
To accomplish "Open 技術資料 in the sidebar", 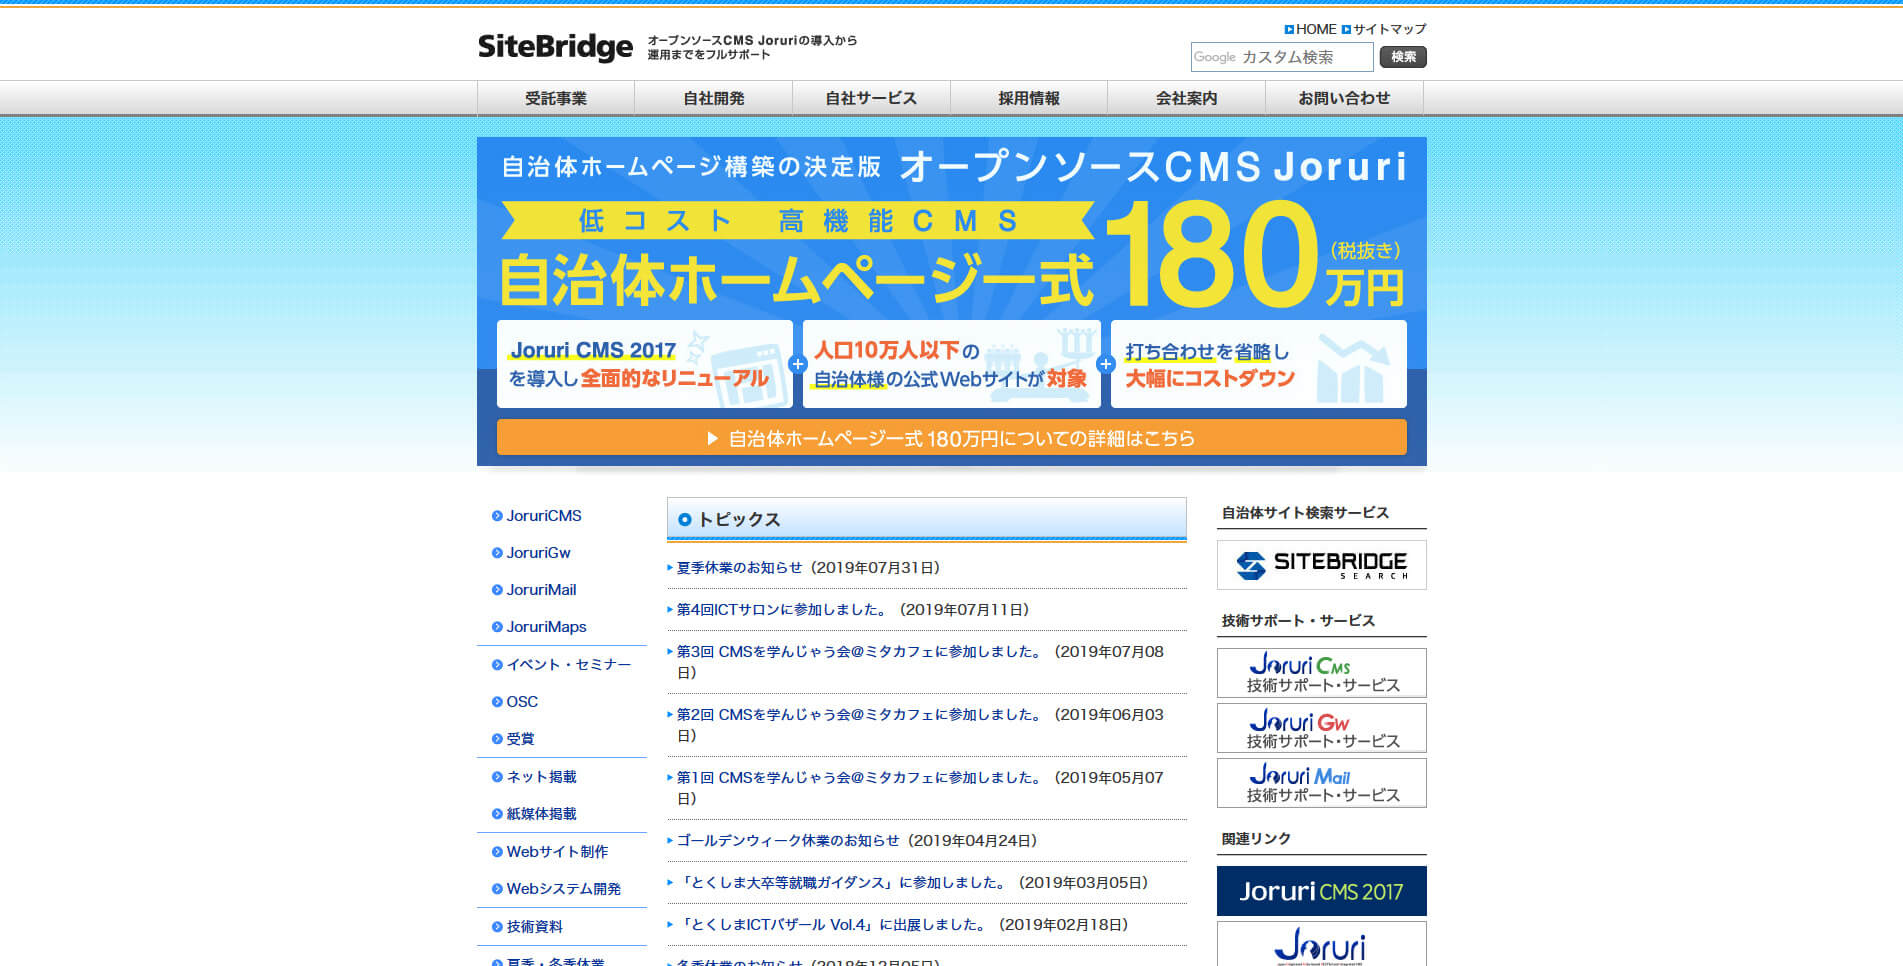I will pos(534,927).
